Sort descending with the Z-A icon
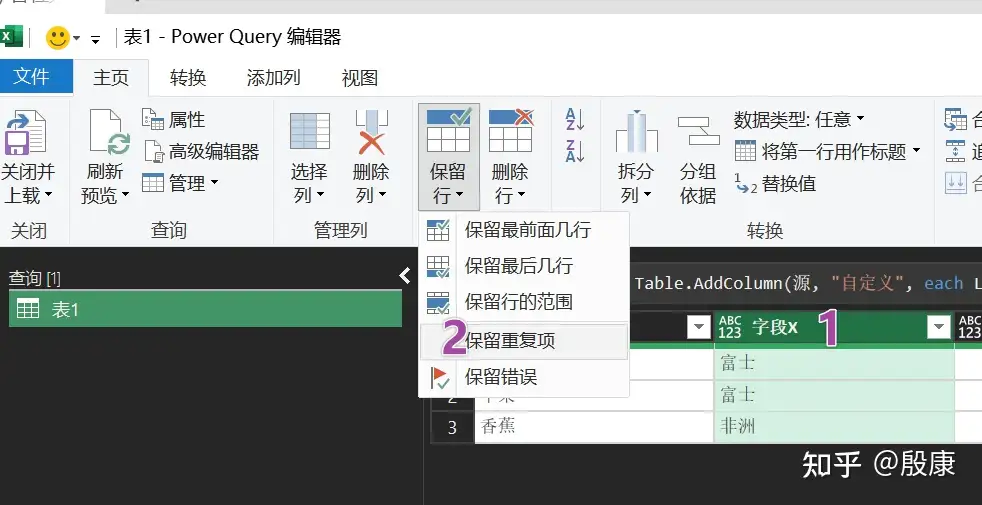This screenshot has width=982, height=505. tap(575, 152)
